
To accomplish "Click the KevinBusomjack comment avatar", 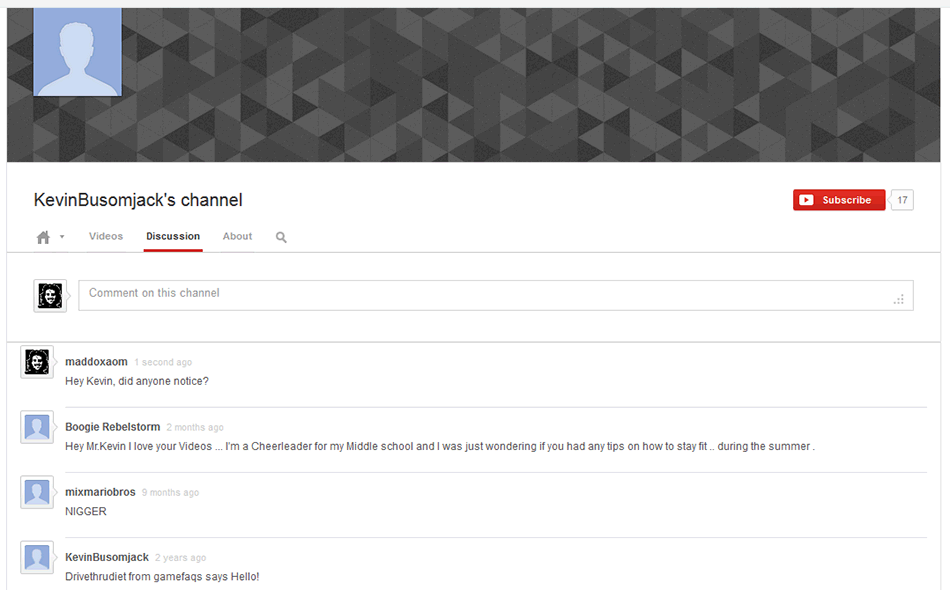I will 37,558.
